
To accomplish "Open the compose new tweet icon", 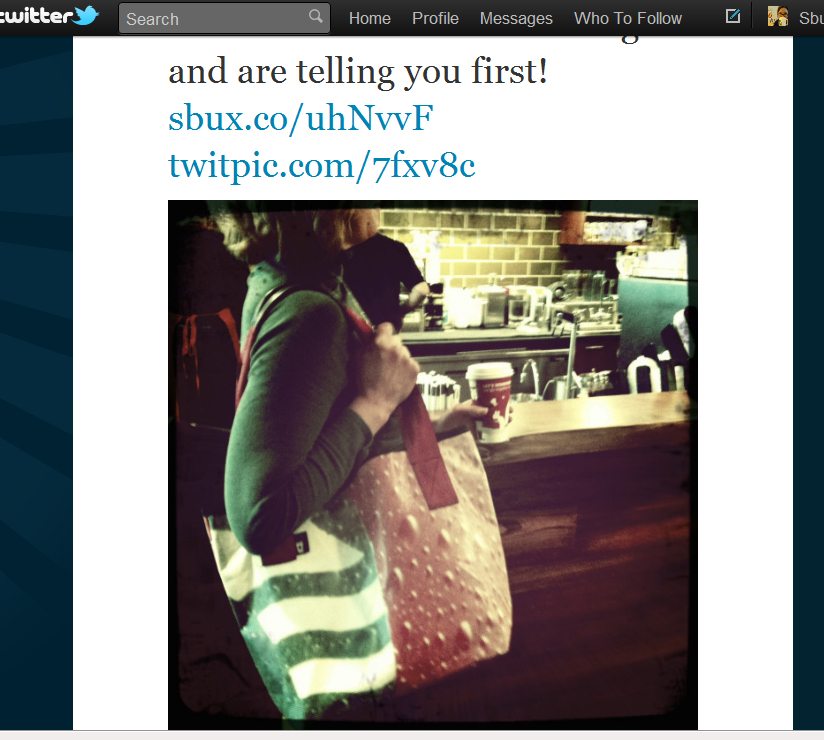I will click(733, 16).
